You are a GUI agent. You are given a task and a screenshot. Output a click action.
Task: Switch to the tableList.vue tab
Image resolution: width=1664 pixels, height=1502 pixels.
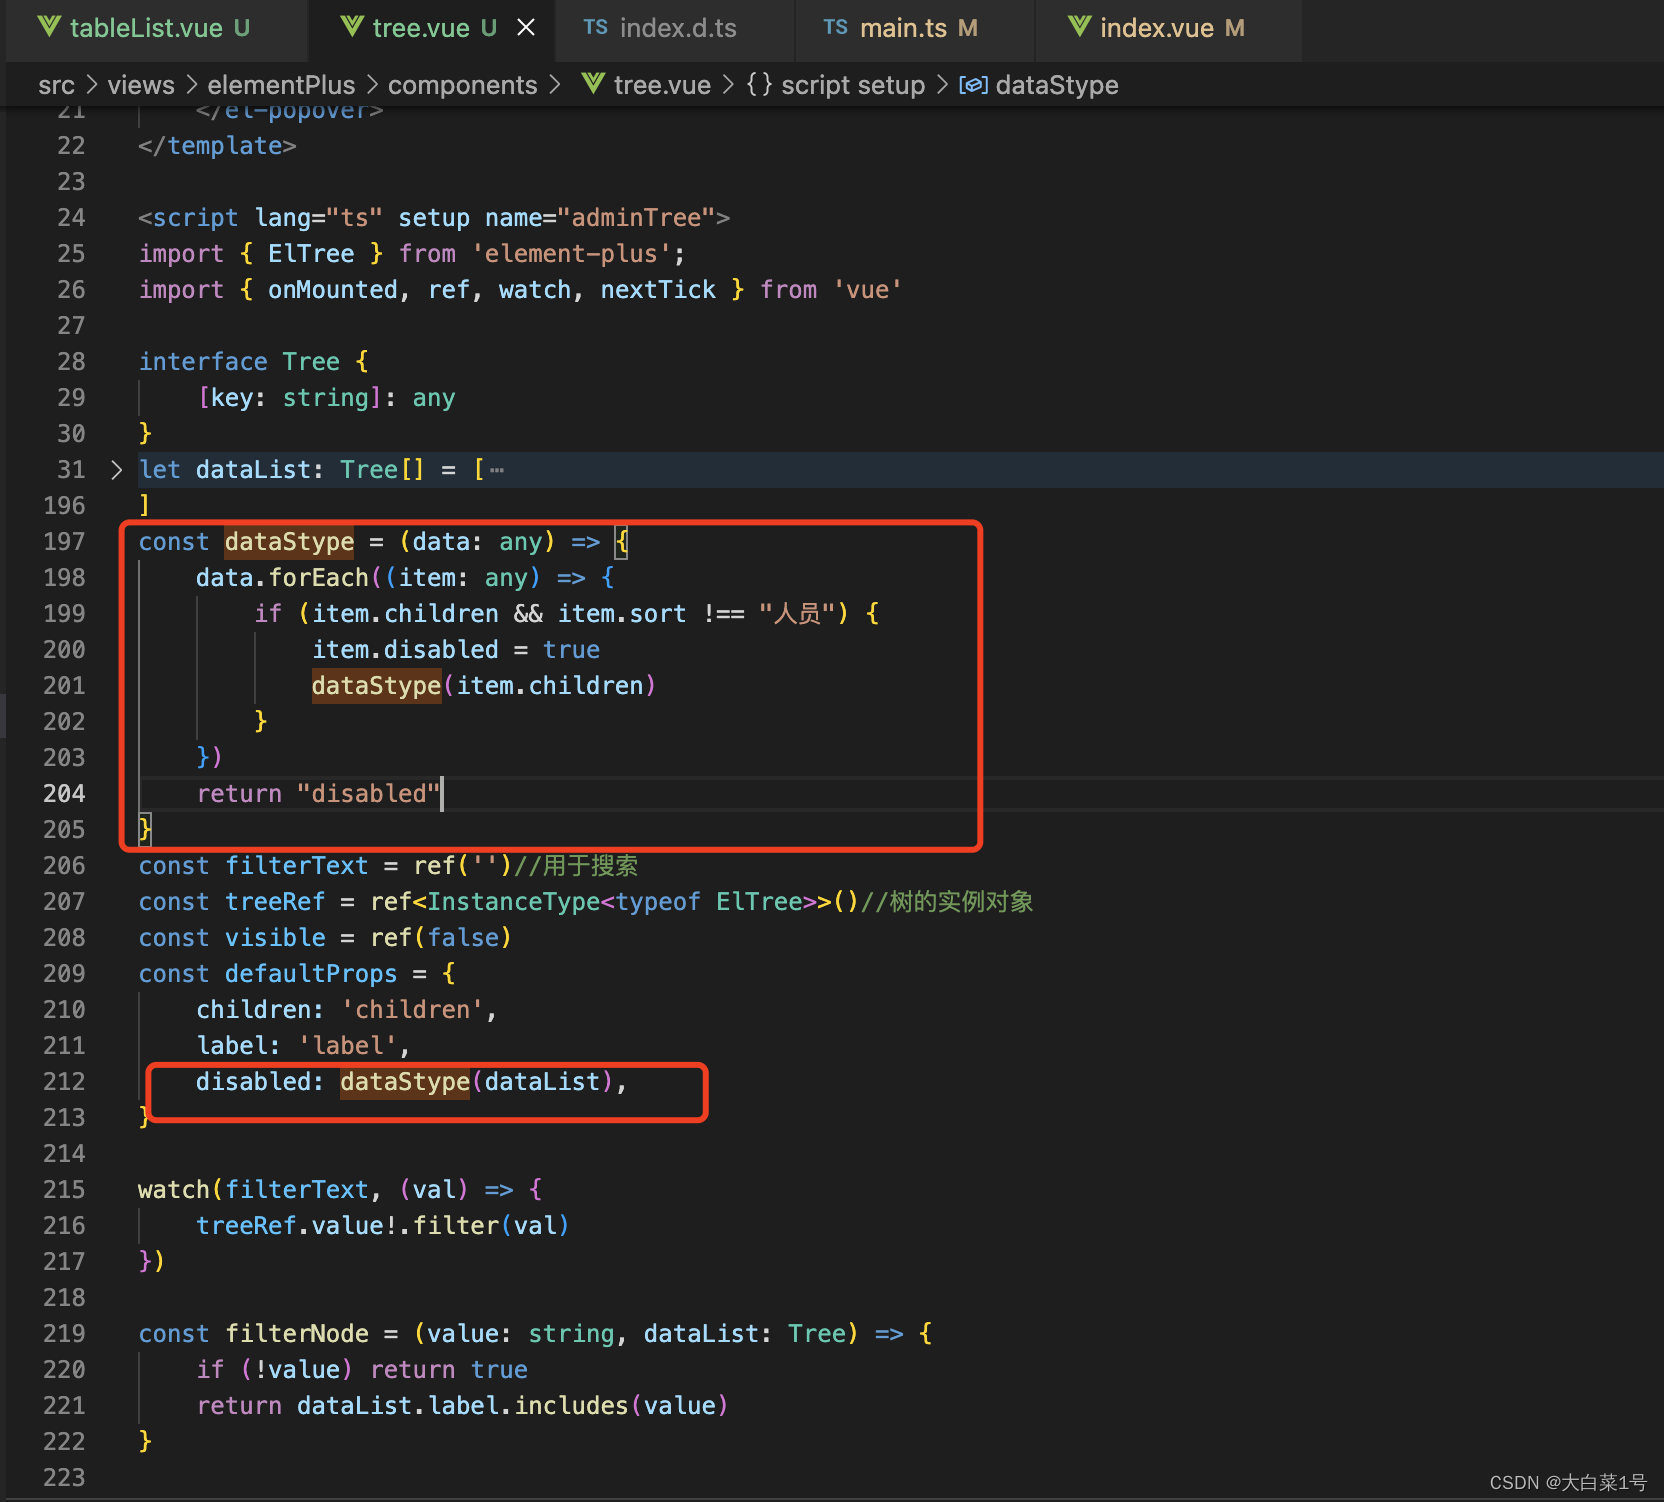pos(156,28)
